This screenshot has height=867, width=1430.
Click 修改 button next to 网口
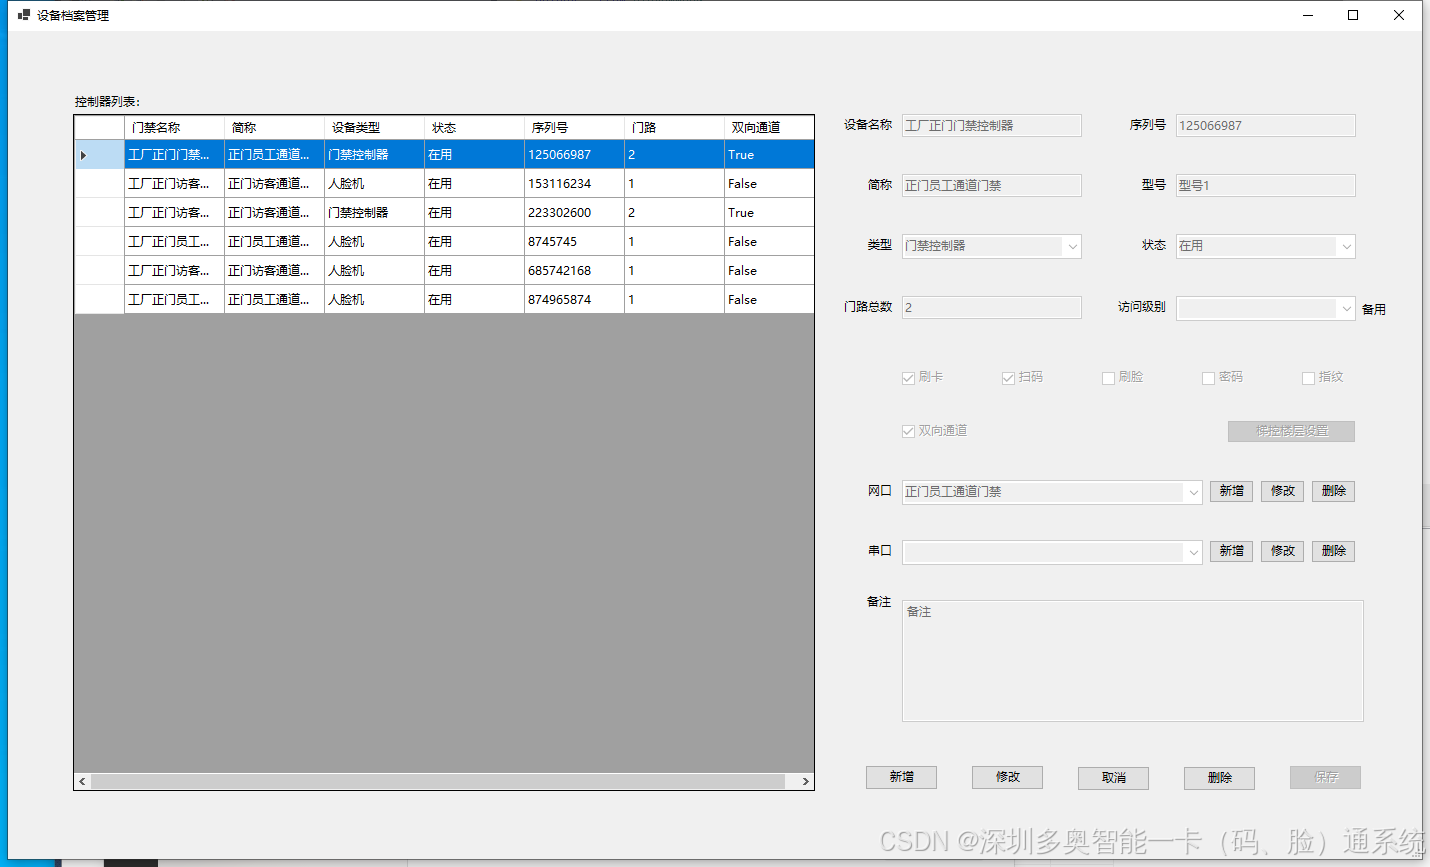pos(1282,491)
